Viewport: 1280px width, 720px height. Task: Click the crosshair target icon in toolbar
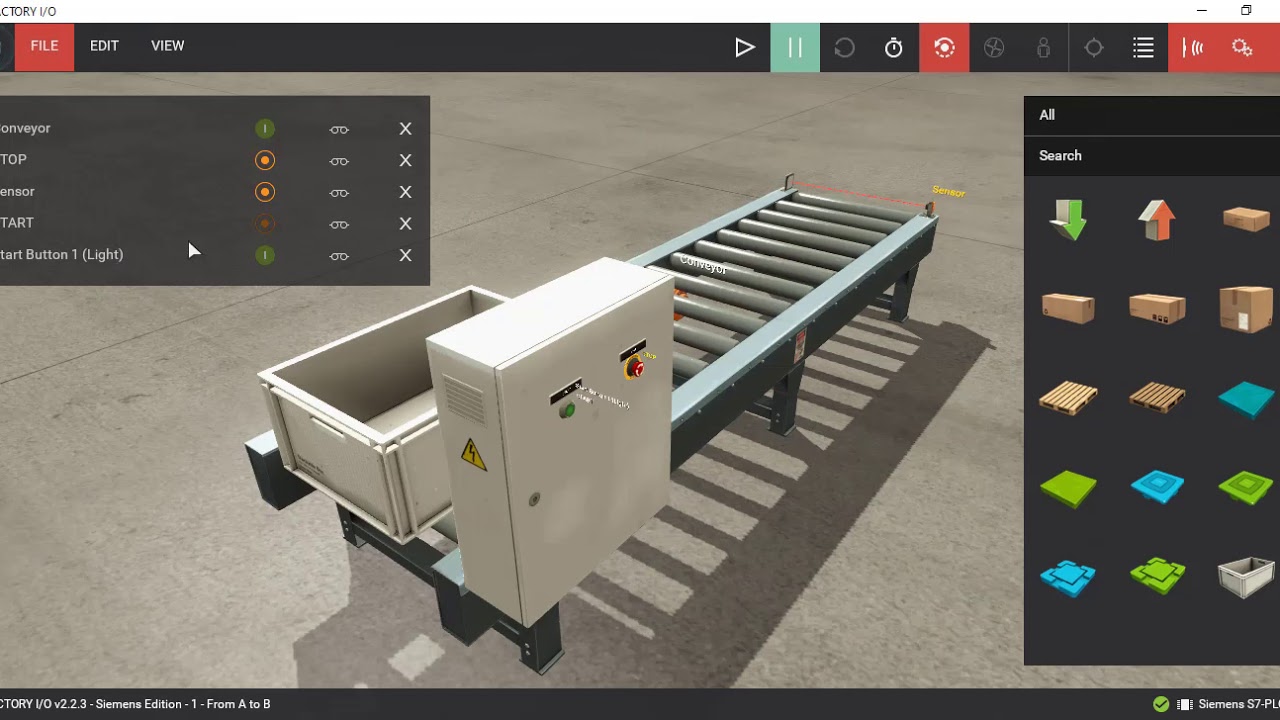pos(1094,47)
